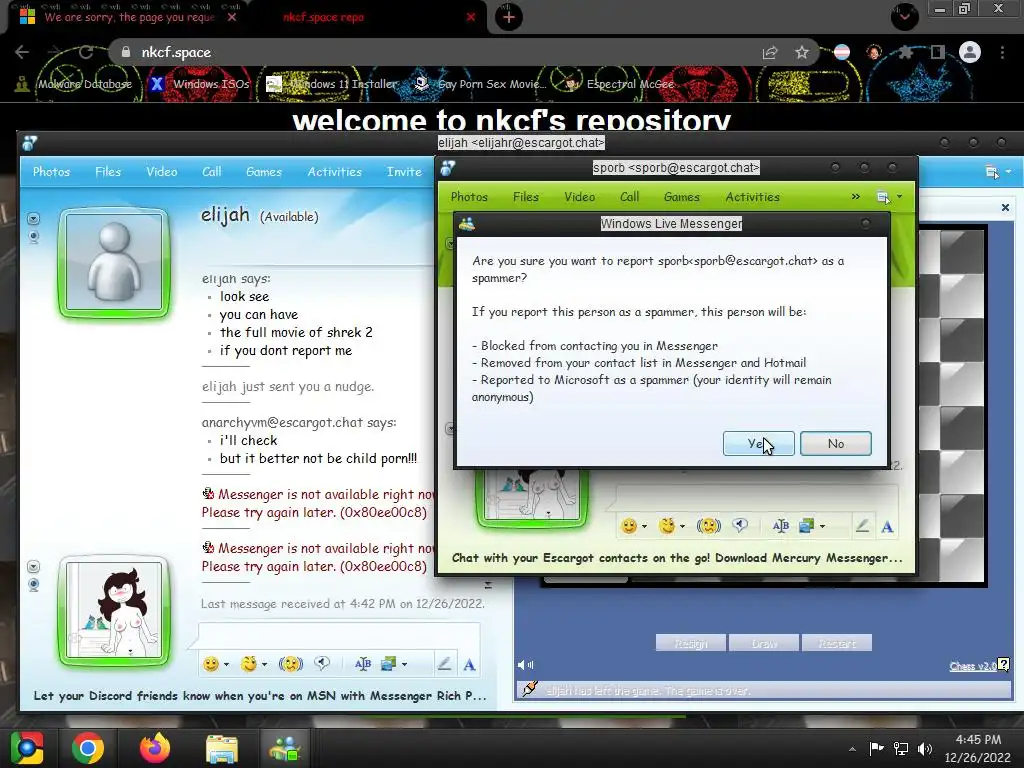Open Activities in elijah chat window
This screenshot has height=768, width=1024.
334,172
